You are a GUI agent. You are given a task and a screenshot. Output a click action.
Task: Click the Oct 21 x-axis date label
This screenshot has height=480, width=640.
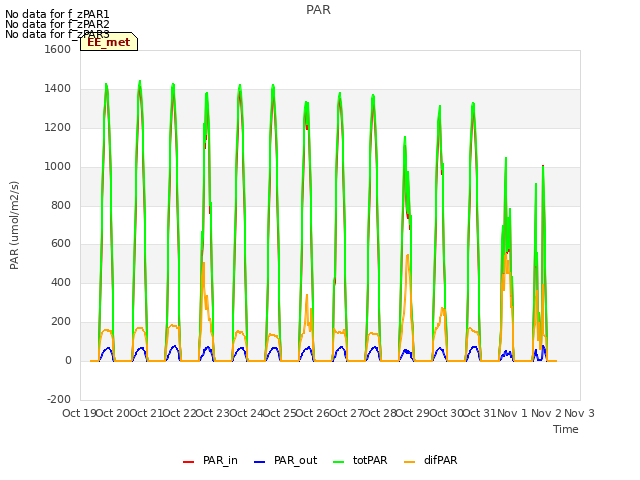tap(146, 413)
